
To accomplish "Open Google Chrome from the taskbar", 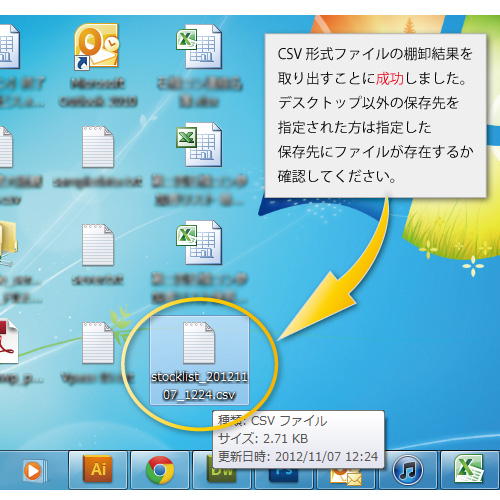I will click(x=160, y=470).
